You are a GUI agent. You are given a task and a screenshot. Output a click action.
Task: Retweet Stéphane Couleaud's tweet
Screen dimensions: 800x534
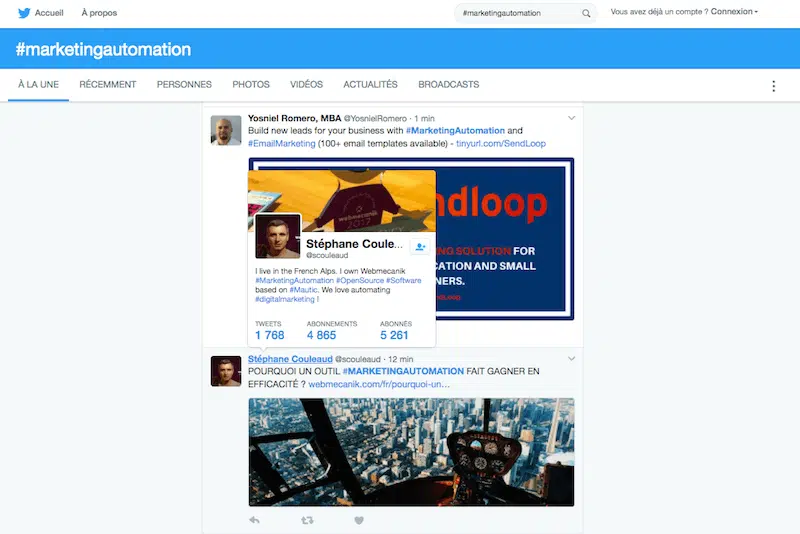pos(307,520)
